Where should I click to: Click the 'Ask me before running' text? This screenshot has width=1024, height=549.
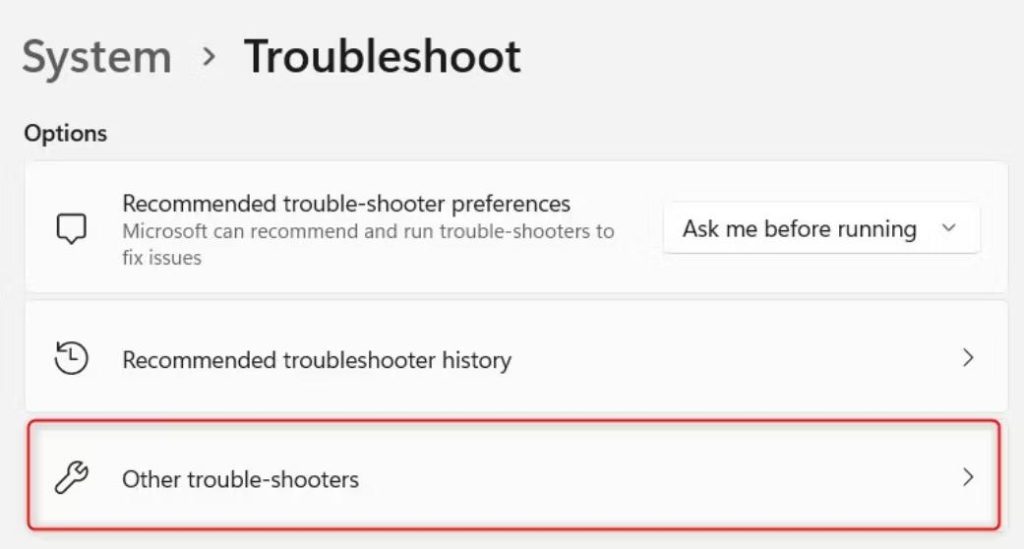tap(799, 229)
